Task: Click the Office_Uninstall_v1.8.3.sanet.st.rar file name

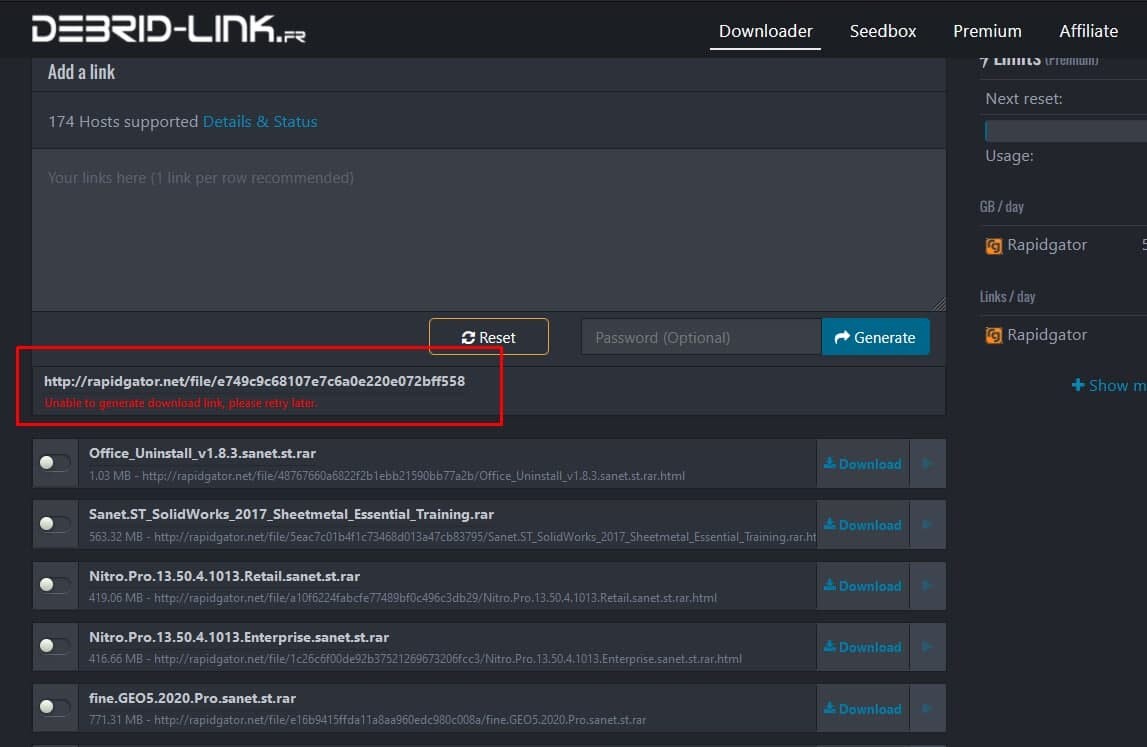Action: click(x=203, y=454)
